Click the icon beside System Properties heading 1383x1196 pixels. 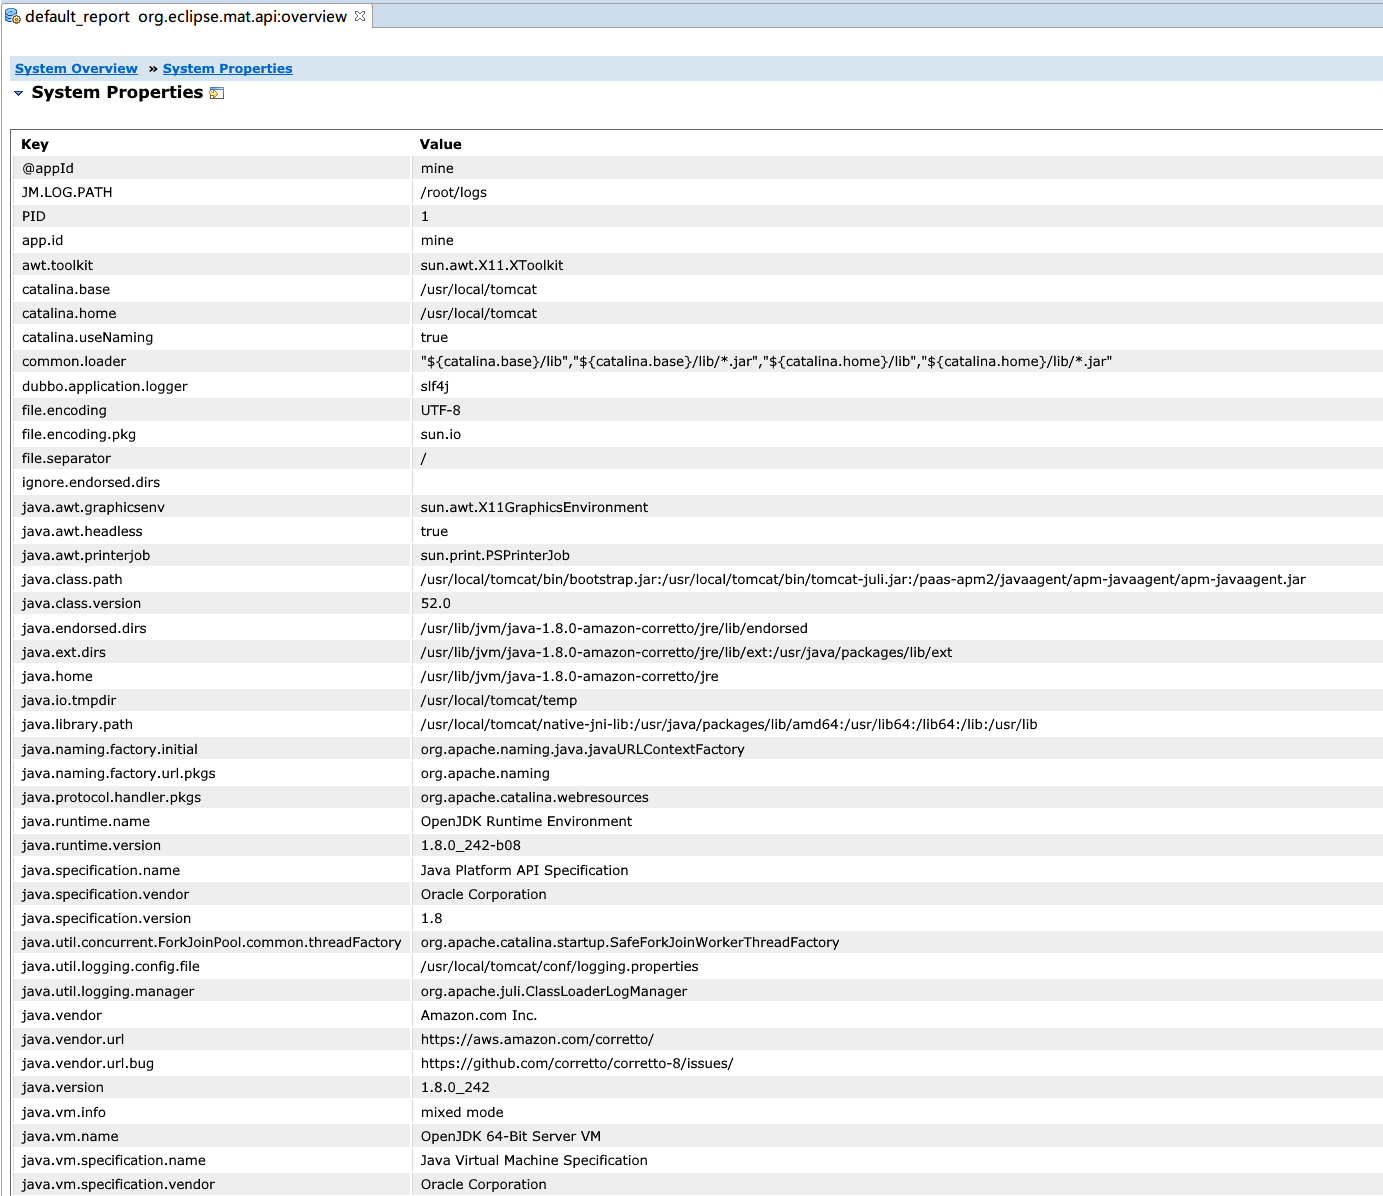tap(217, 93)
